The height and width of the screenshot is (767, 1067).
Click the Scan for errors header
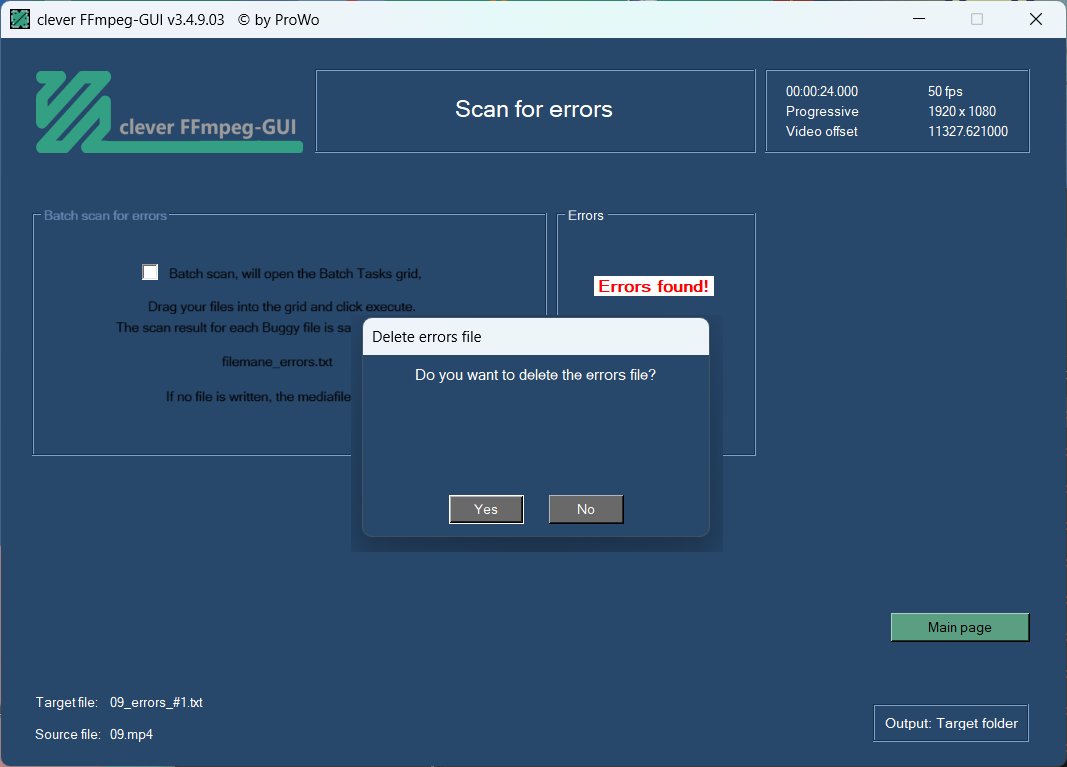coord(535,110)
